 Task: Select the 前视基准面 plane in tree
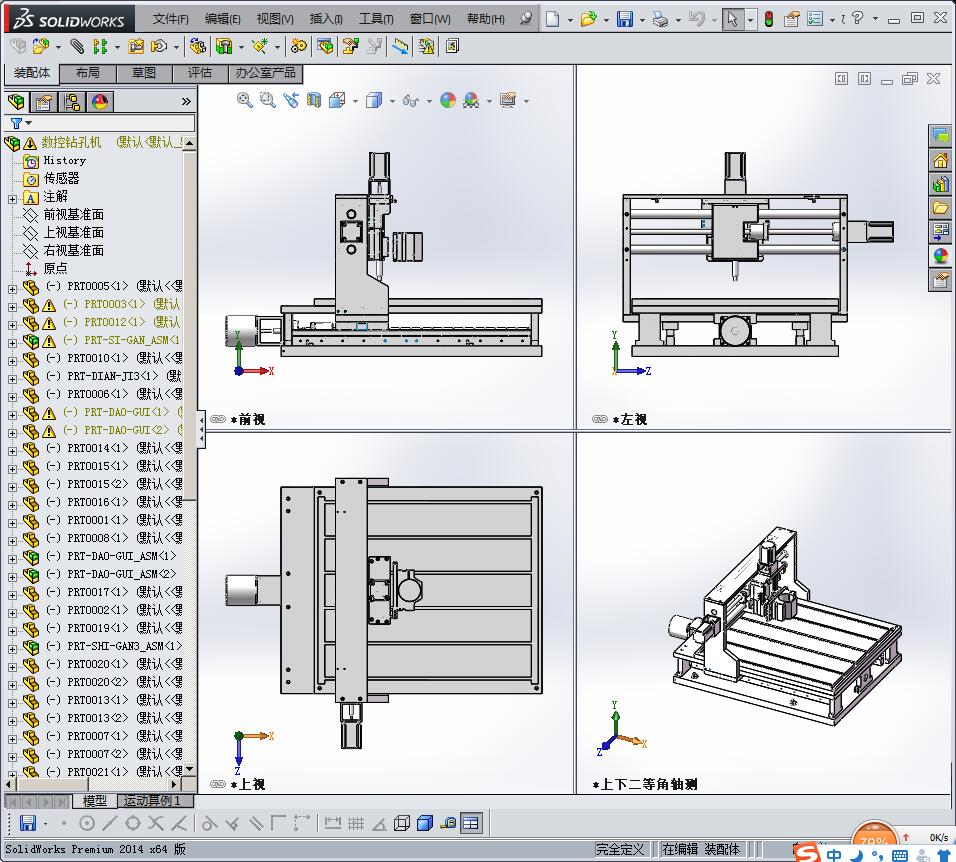pyautogui.click(x=73, y=215)
